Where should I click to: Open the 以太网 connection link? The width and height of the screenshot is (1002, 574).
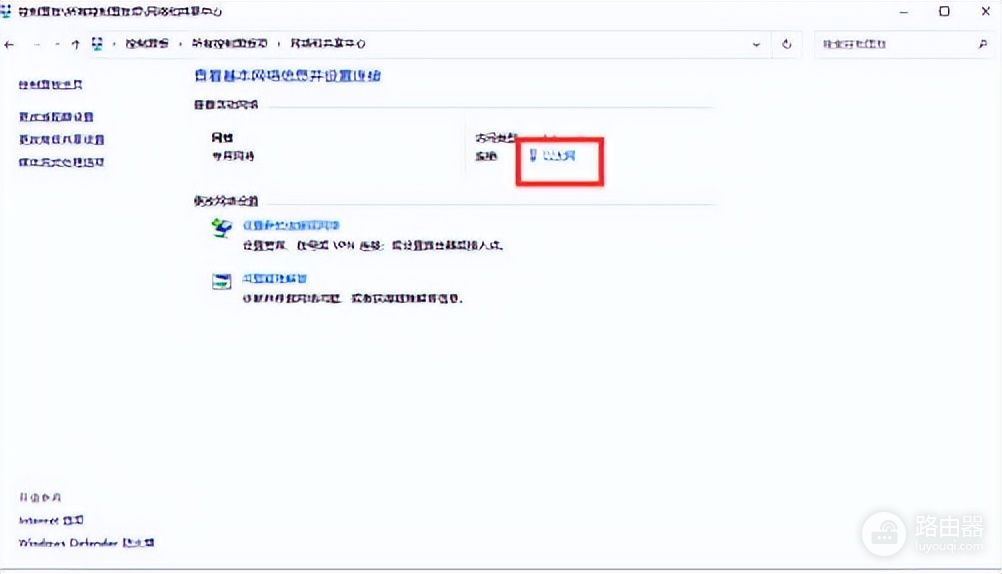click(x=559, y=155)
